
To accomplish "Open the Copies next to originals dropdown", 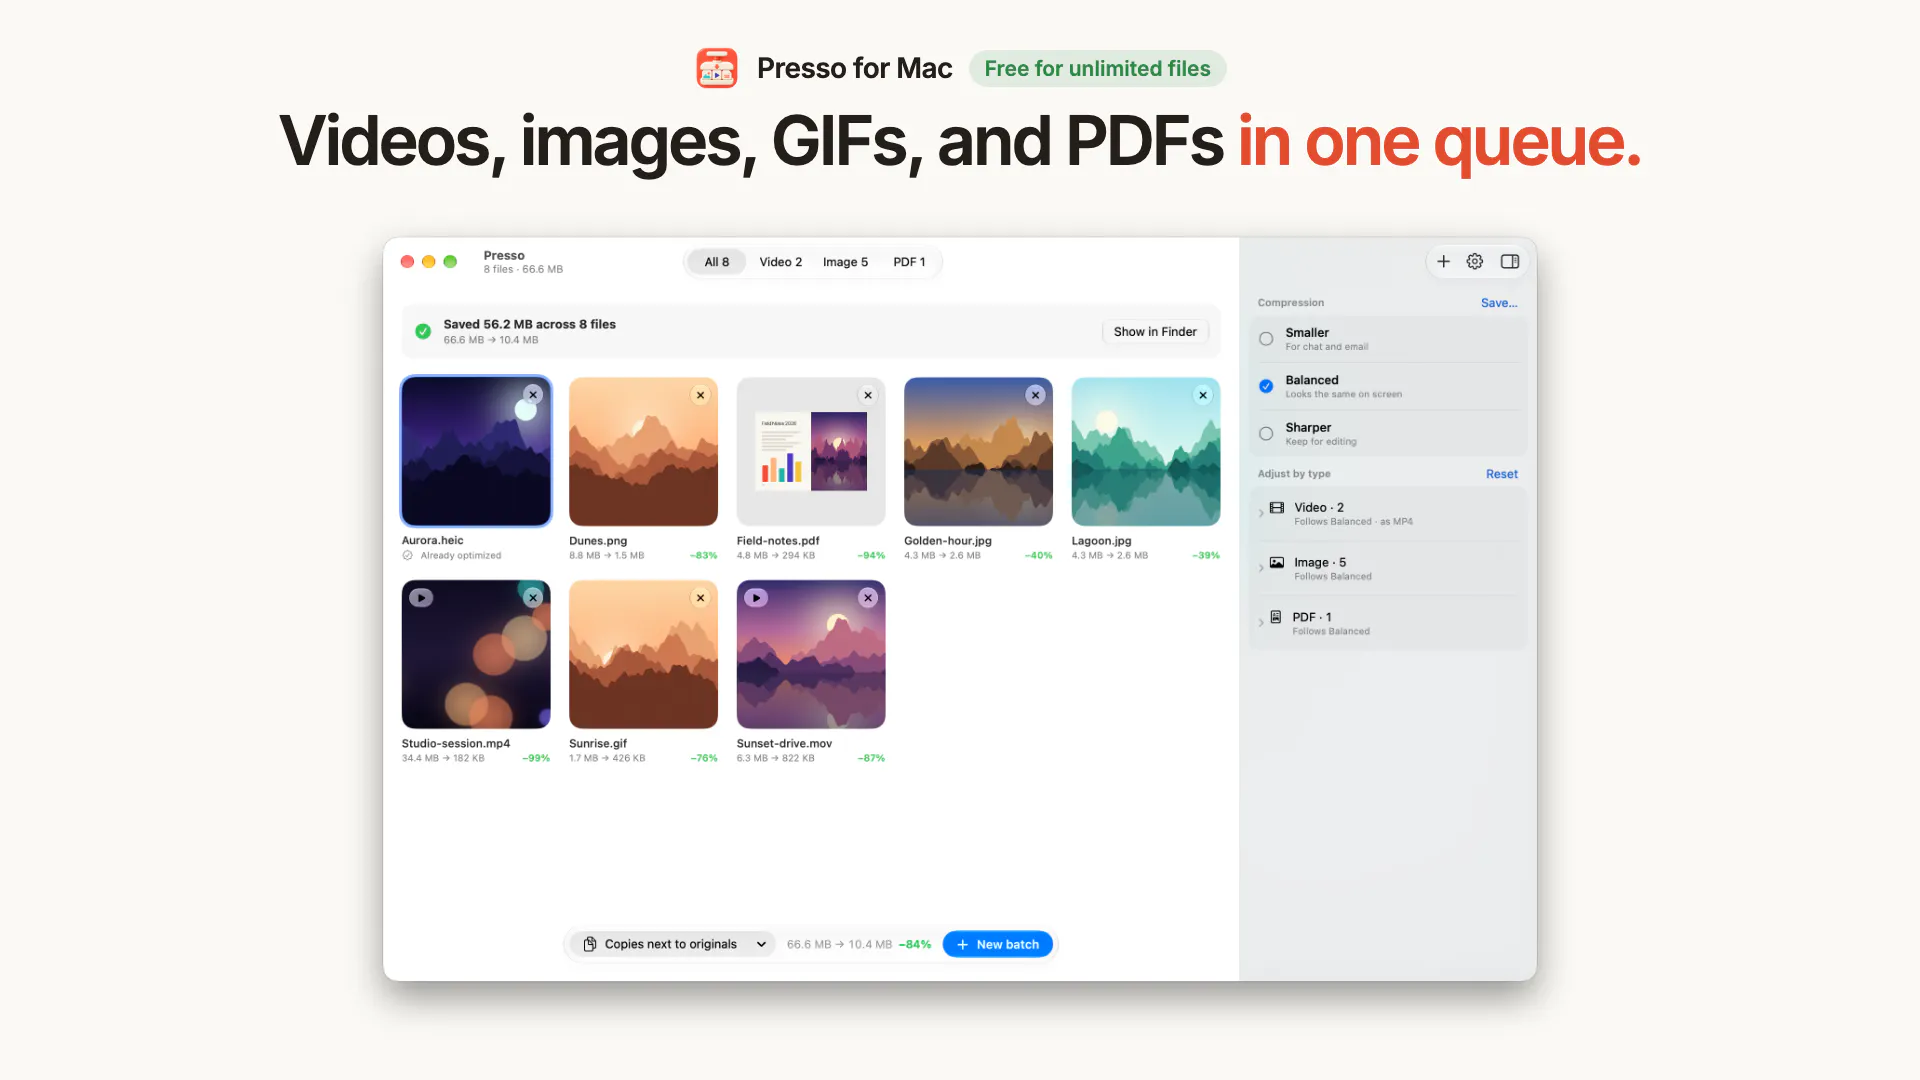I will pos(673,944).
